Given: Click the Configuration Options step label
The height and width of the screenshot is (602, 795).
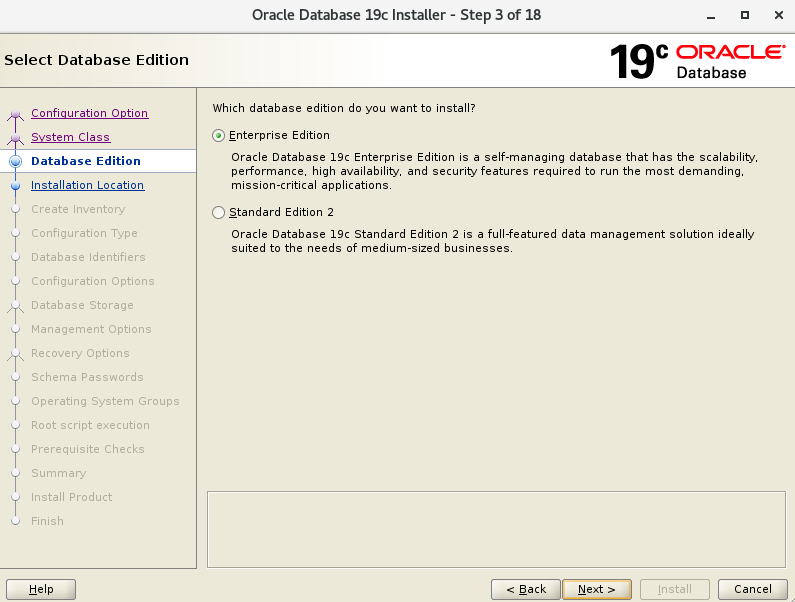Looking at the screenshot, I should pos(93,281).
